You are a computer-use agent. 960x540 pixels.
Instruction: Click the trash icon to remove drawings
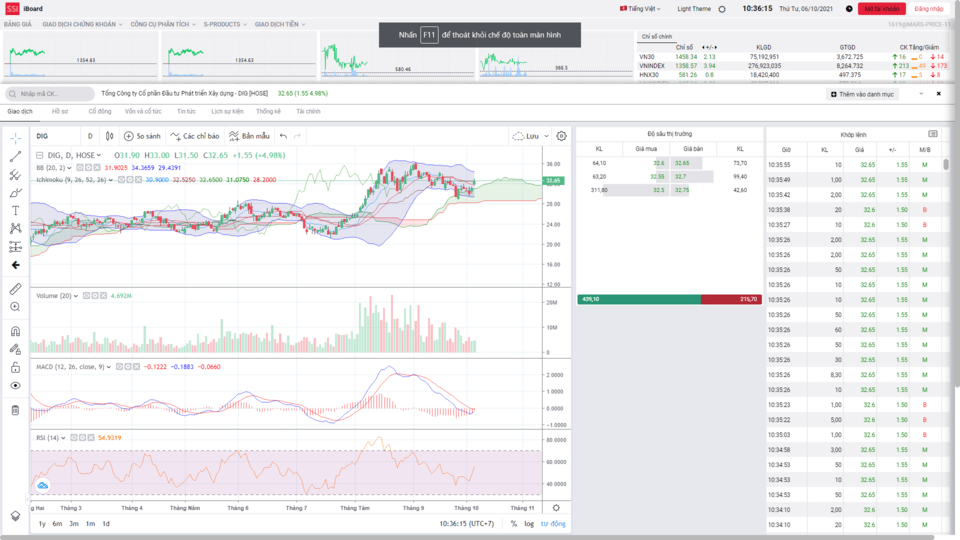point(15,410)
